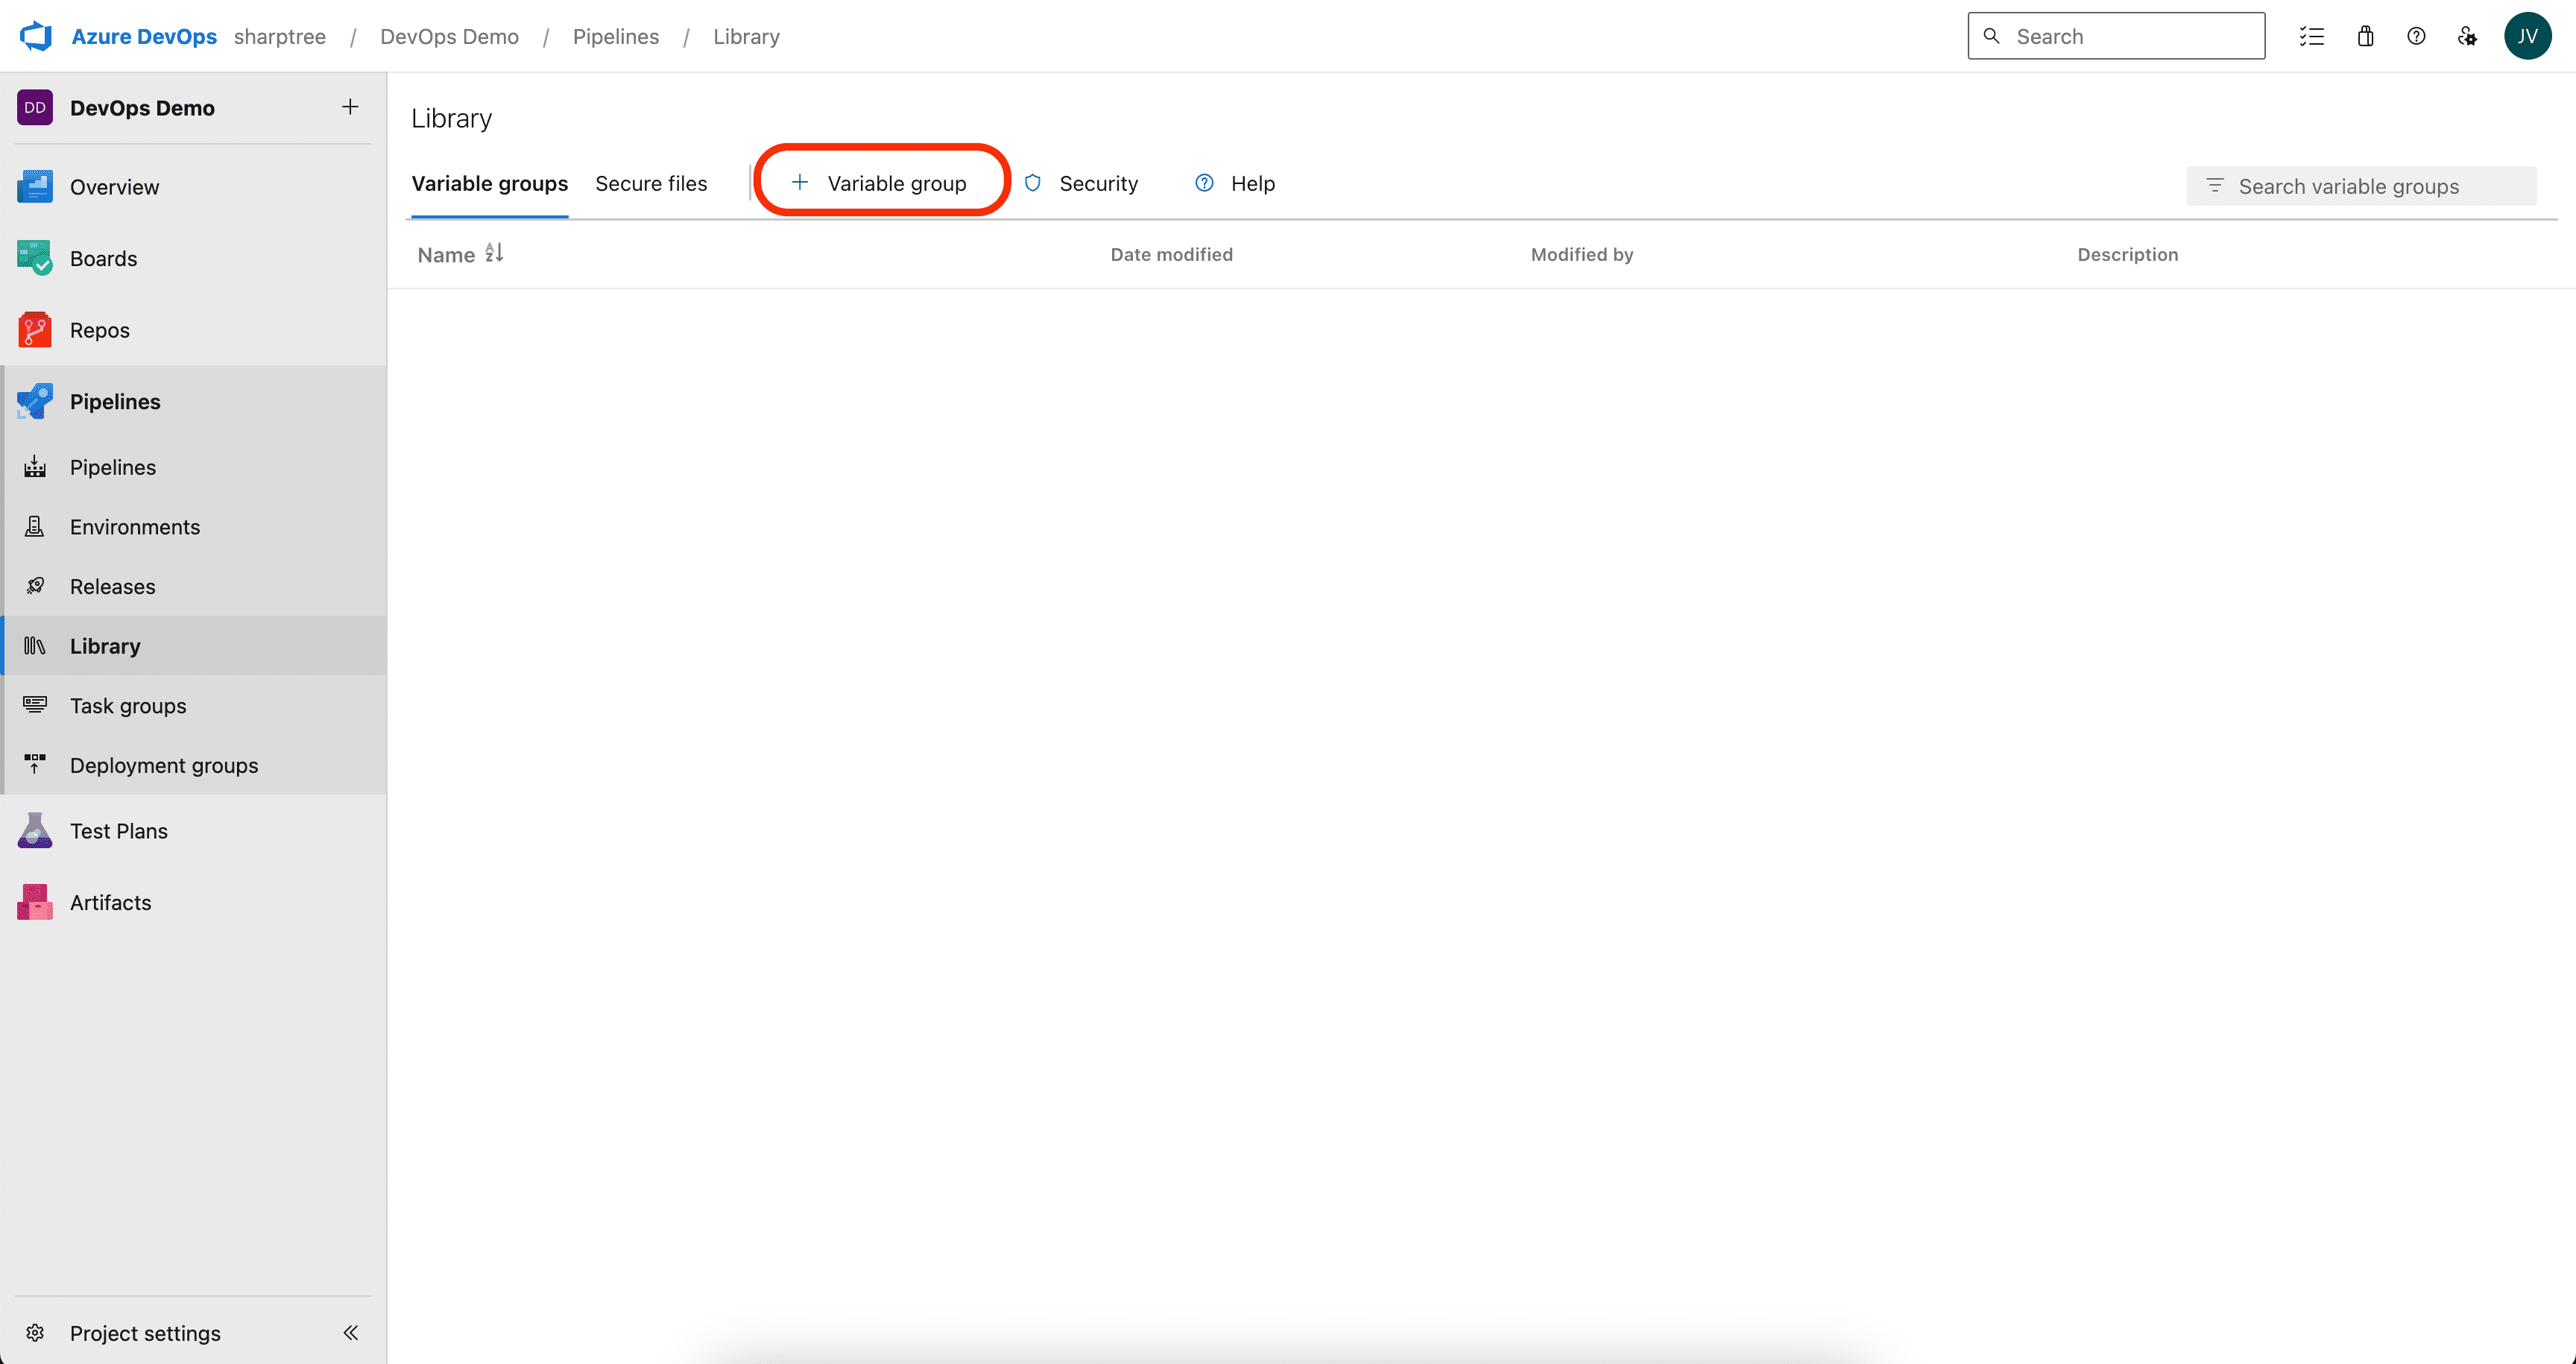Image resolution: width=2576 pixels, height=1364 pixels.
Task: Open the Marketplace shopping bag icon
Action: (x=2365, y=36)
